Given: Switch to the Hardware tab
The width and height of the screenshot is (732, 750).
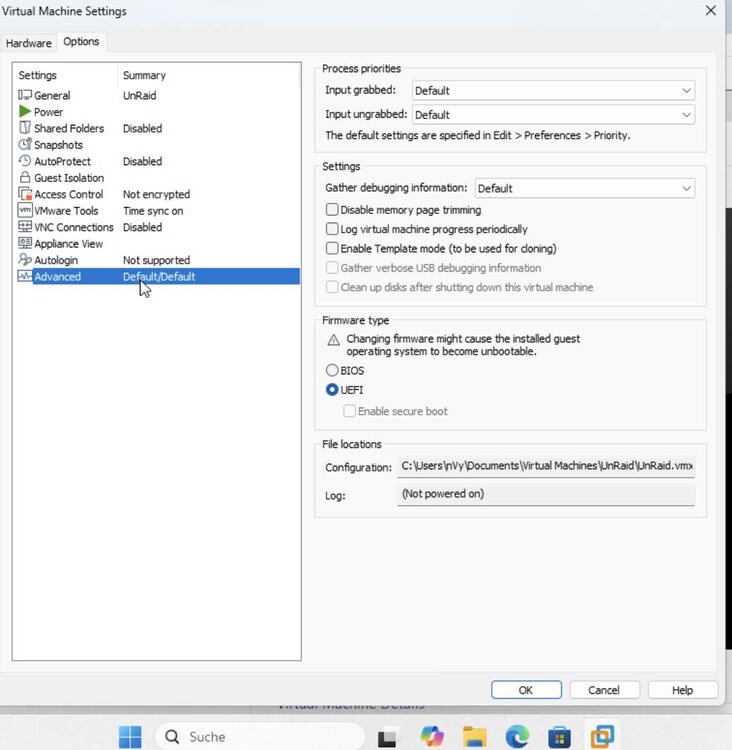Looking at the screenshot, I should pyautogui.click(x=29, y=43).
